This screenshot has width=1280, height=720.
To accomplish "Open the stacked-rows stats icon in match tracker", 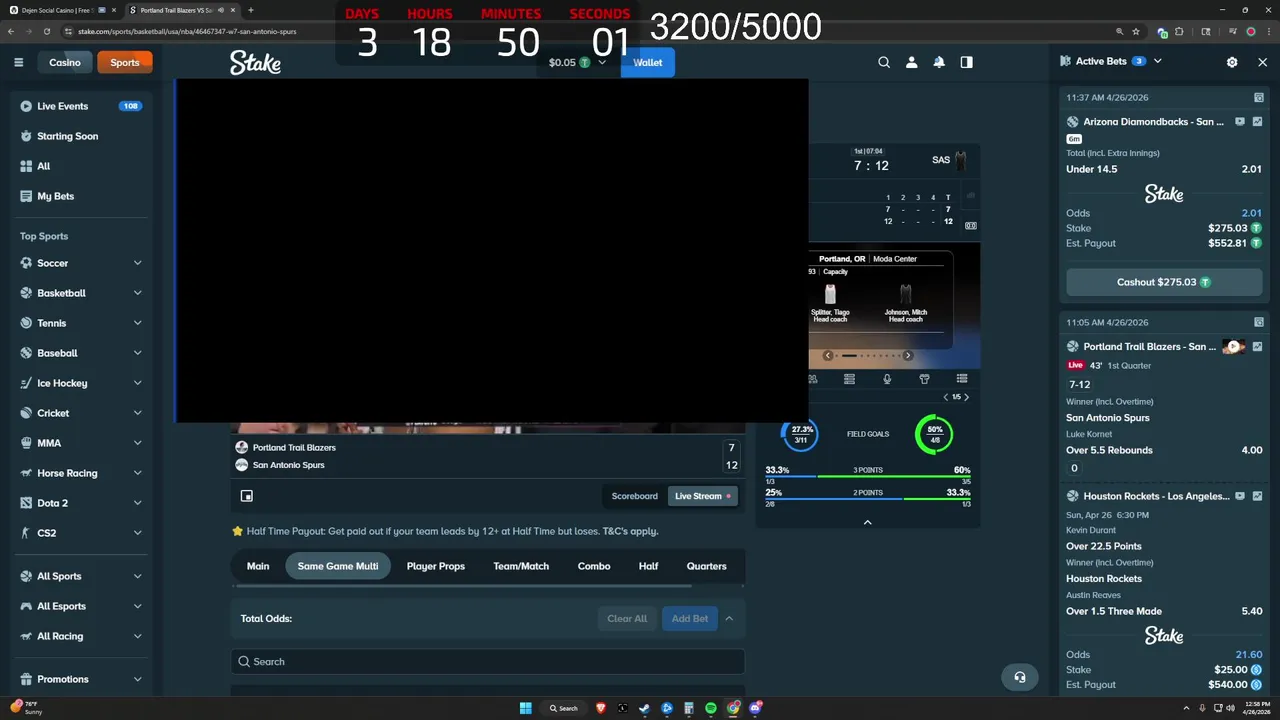I will tap(849, 379).
